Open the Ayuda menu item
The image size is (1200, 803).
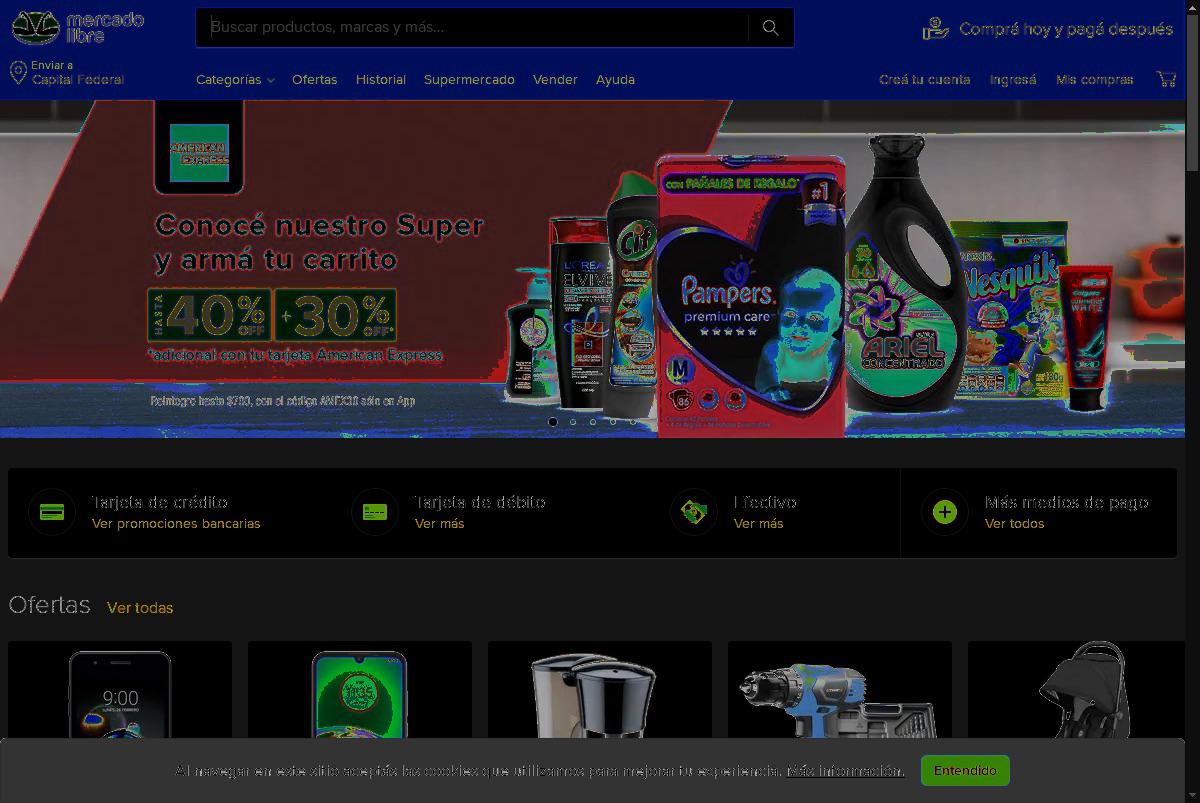pyautogui.click(x=615, y=79)
